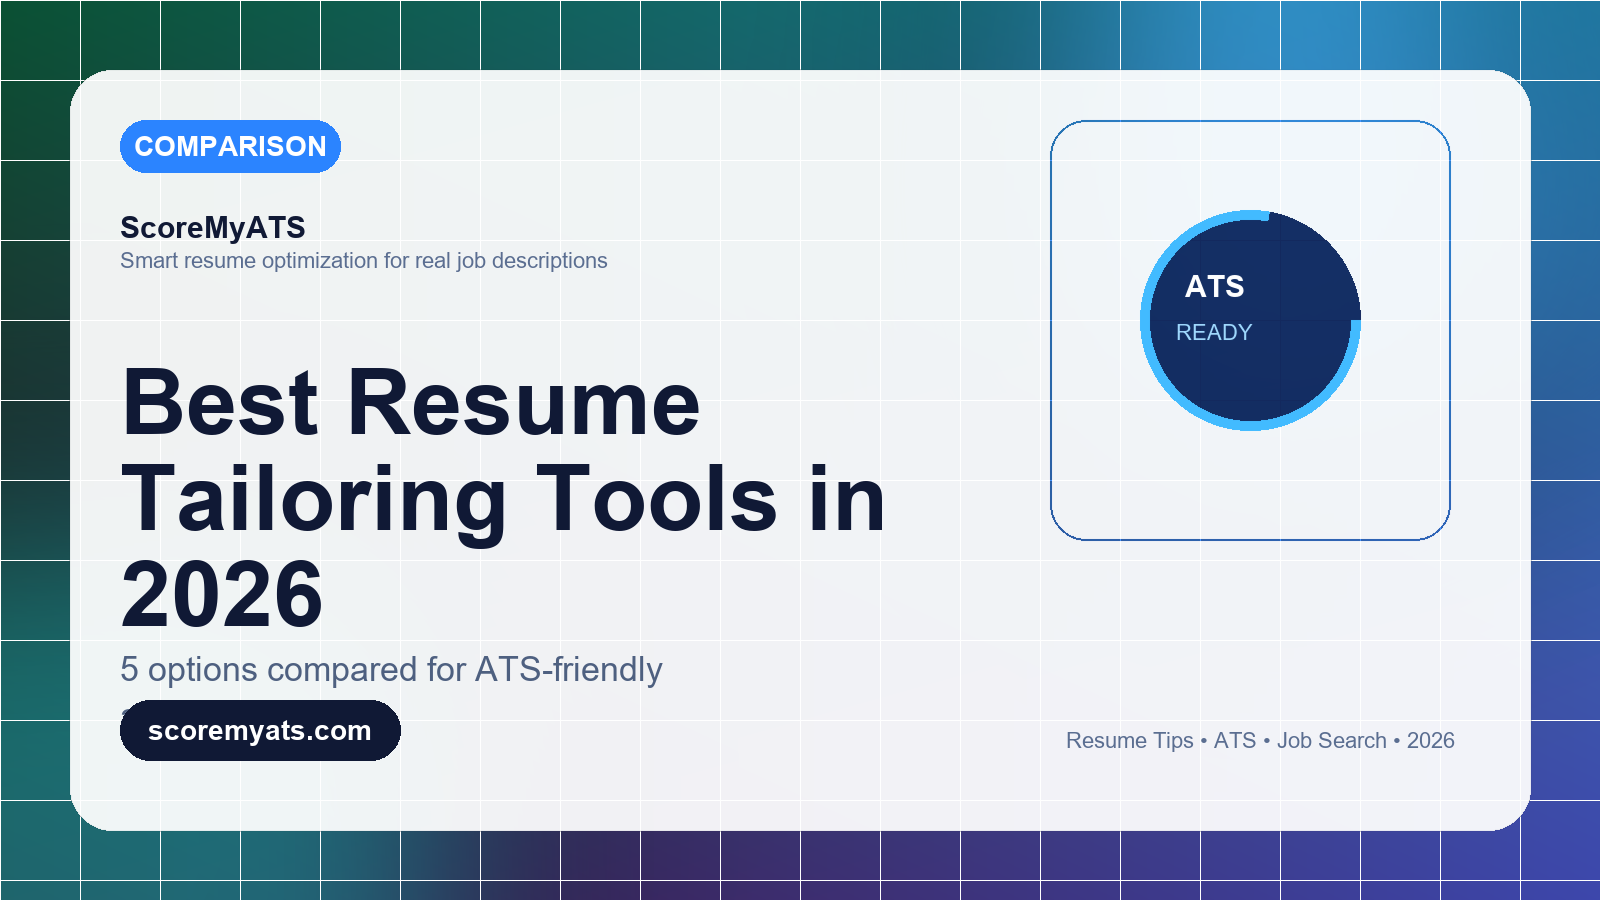Click the ATS tag in the footer
This screenshot has width=1600, height=900.
(x=1235, y=740)
